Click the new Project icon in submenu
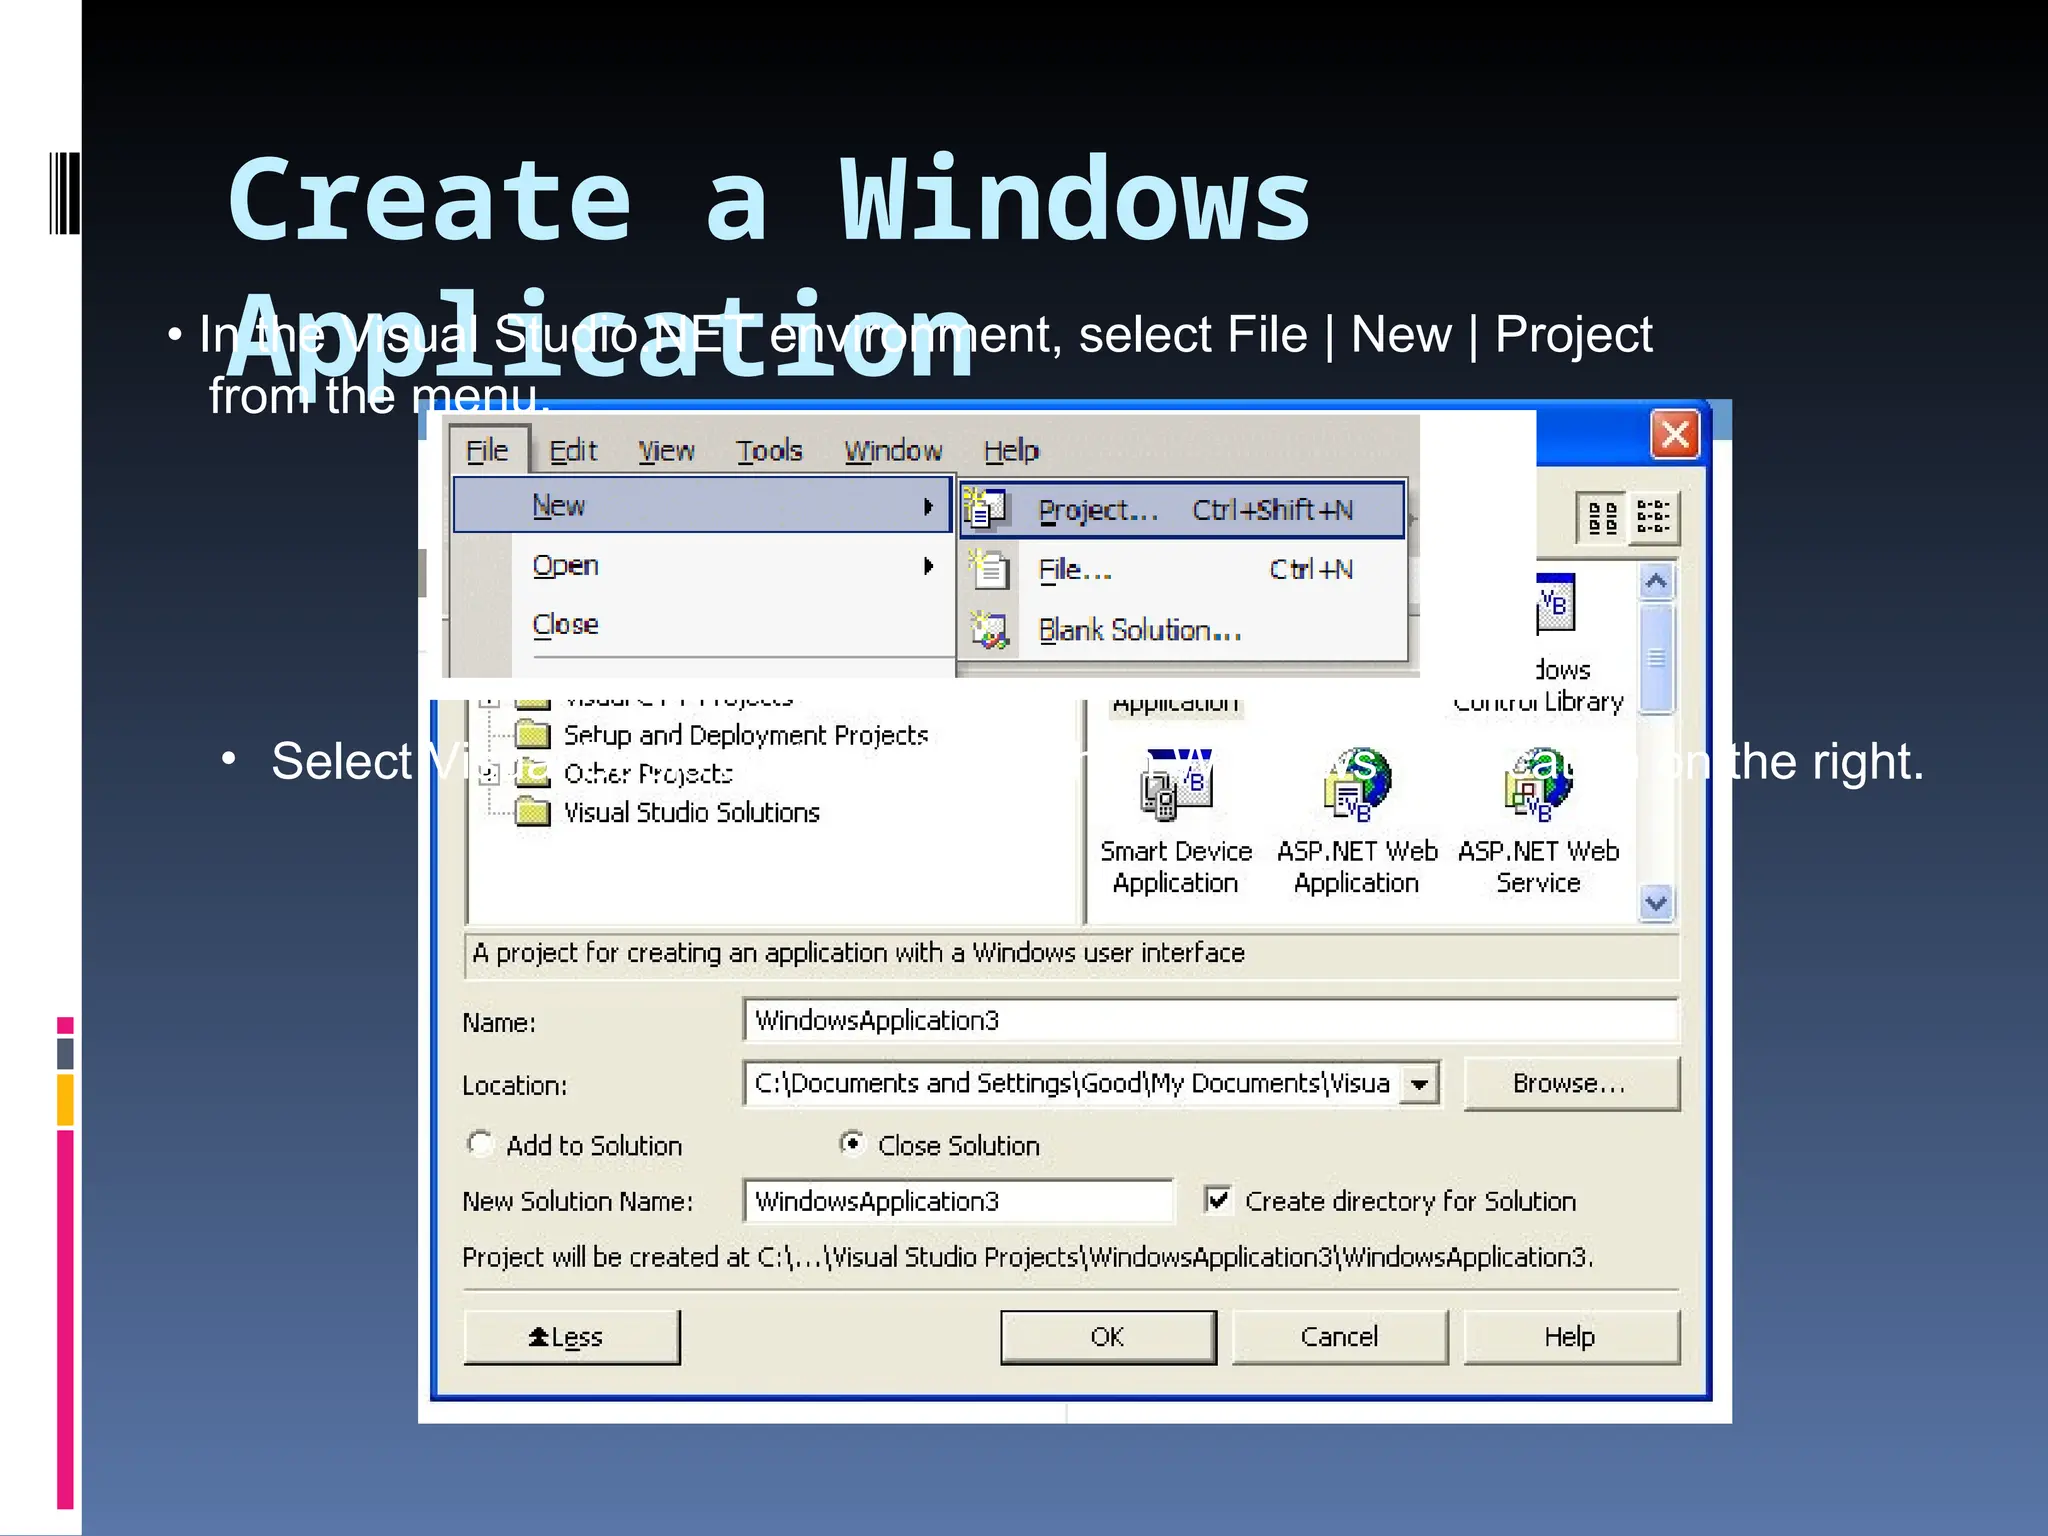The height and width of the screenshot is (1536, 2048). click(x=987, y=510)
